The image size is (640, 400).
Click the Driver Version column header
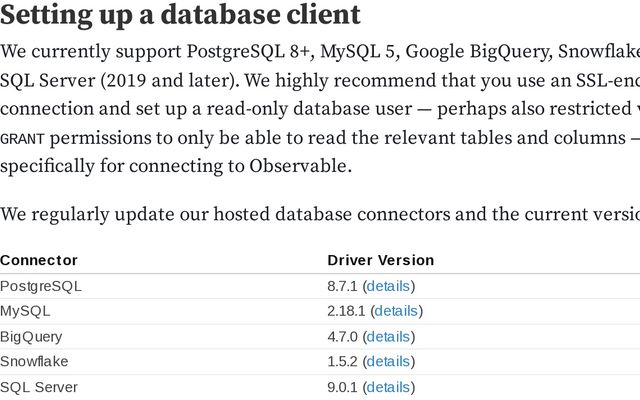380,260
